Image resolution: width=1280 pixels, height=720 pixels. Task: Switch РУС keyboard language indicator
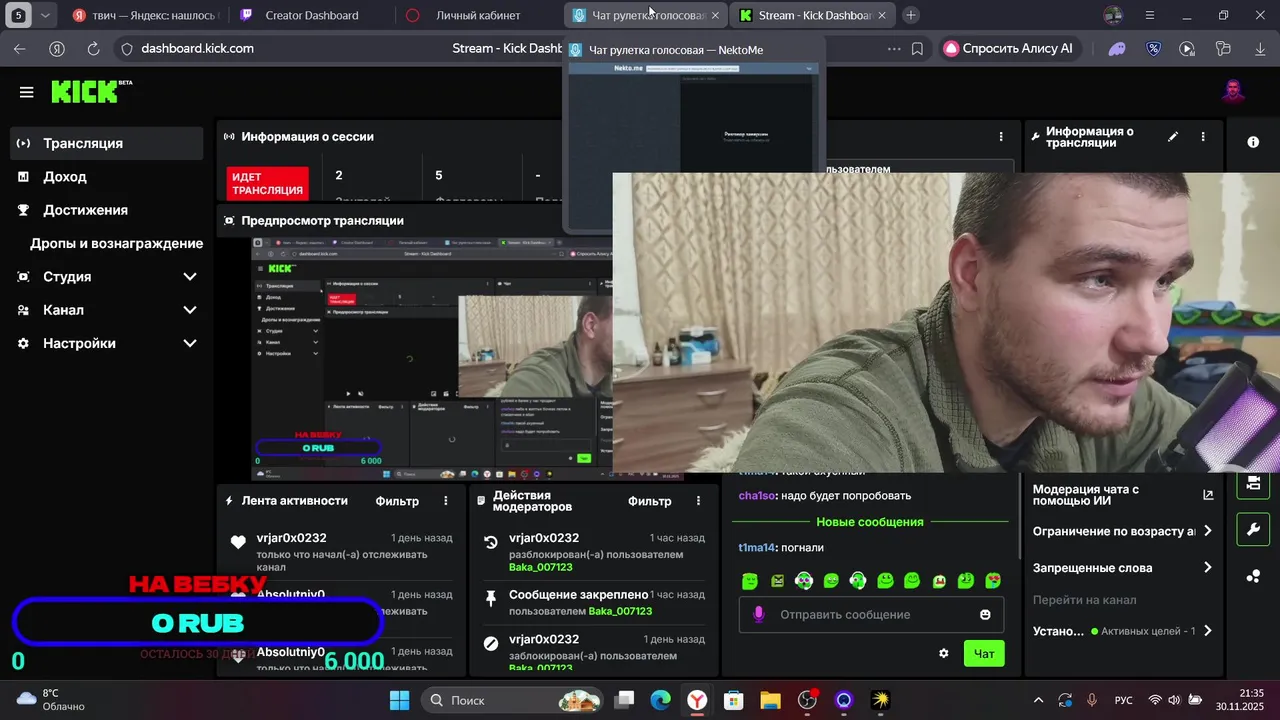tap(1124, 700)
